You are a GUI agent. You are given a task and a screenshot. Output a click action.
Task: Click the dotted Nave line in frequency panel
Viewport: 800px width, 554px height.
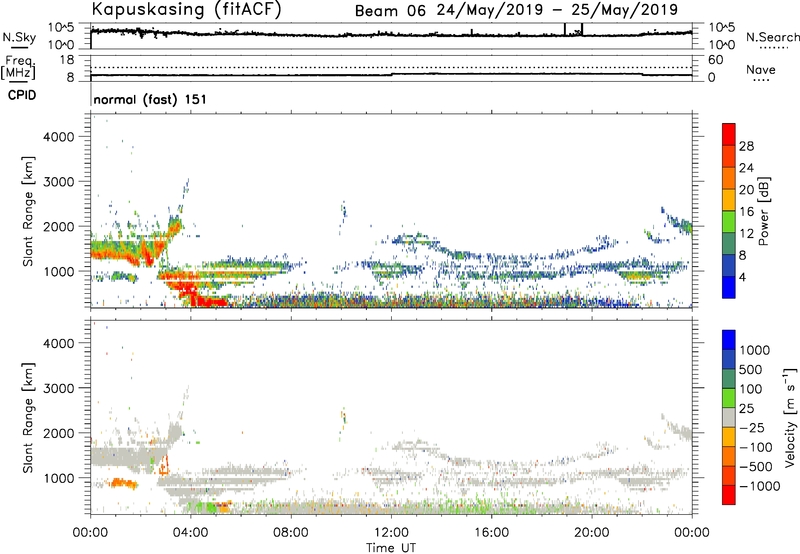tap(391, 67)
